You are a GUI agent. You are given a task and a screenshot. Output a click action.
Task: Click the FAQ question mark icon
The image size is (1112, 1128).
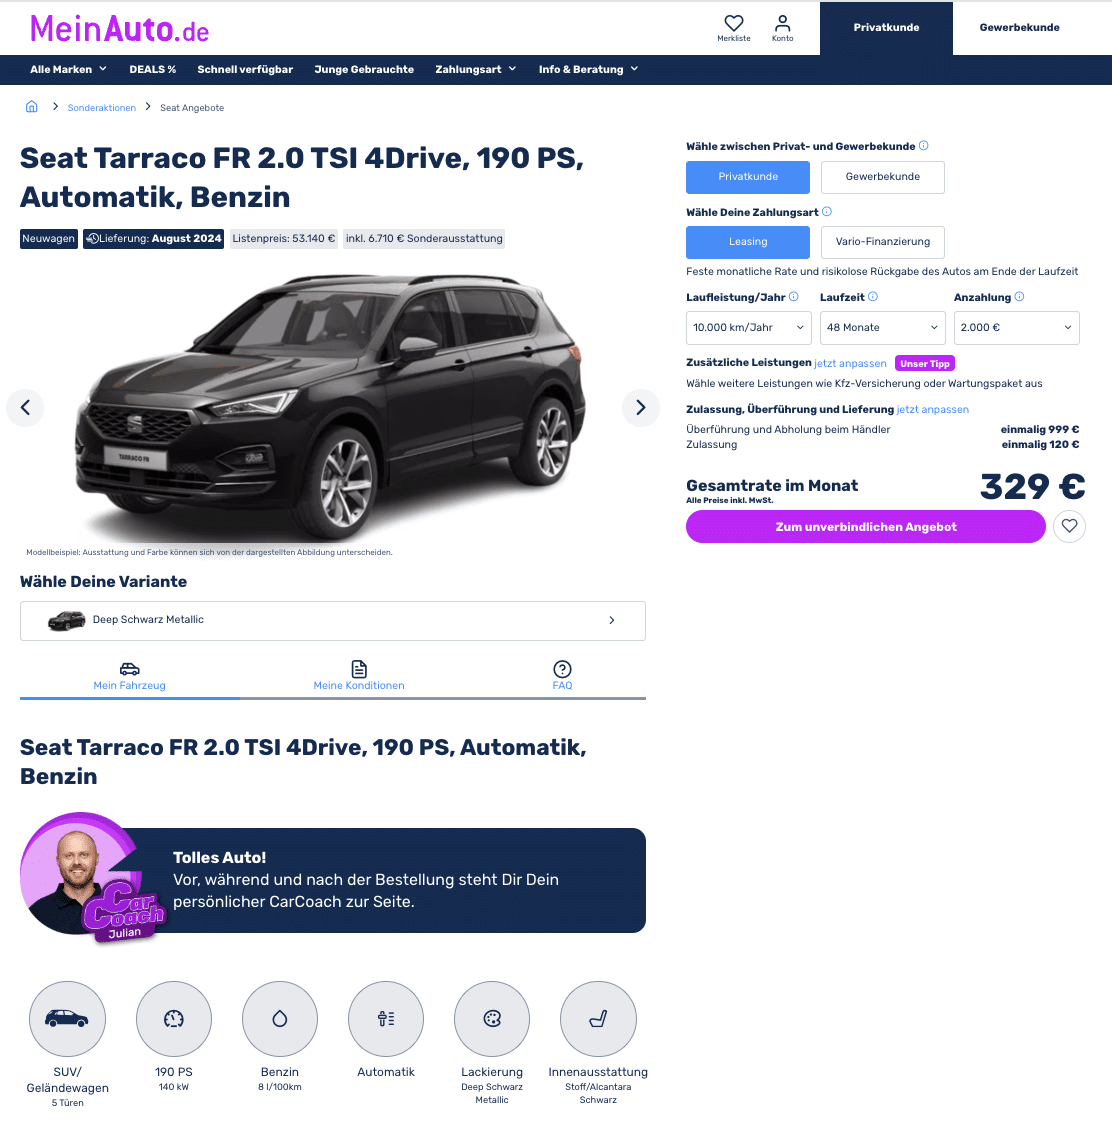point(562,669)
